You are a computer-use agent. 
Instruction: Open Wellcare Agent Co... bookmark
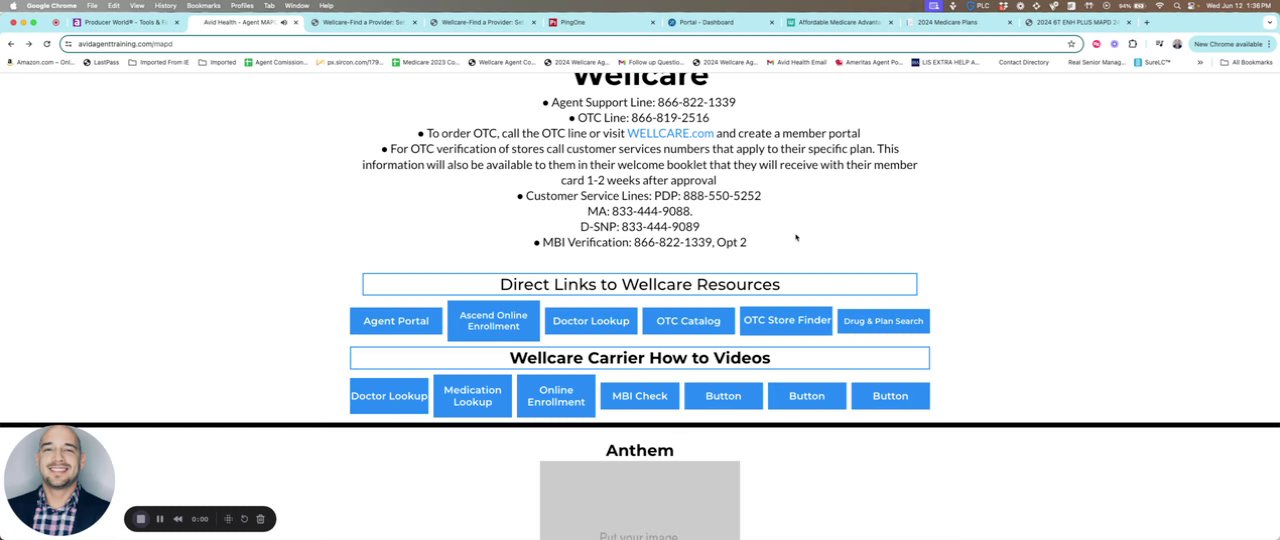tap(501, 62)
